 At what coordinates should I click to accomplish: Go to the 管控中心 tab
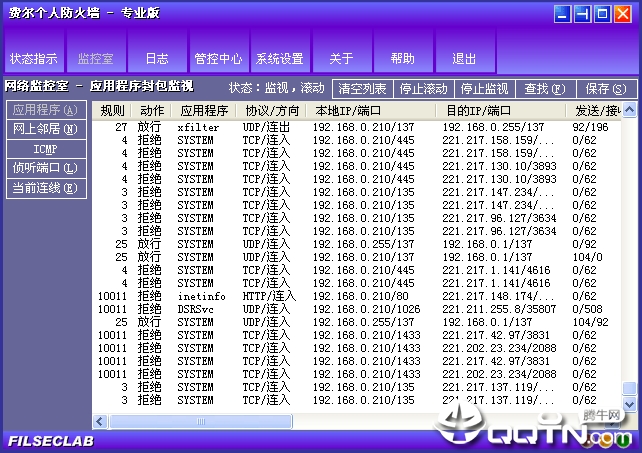point(219,51)
